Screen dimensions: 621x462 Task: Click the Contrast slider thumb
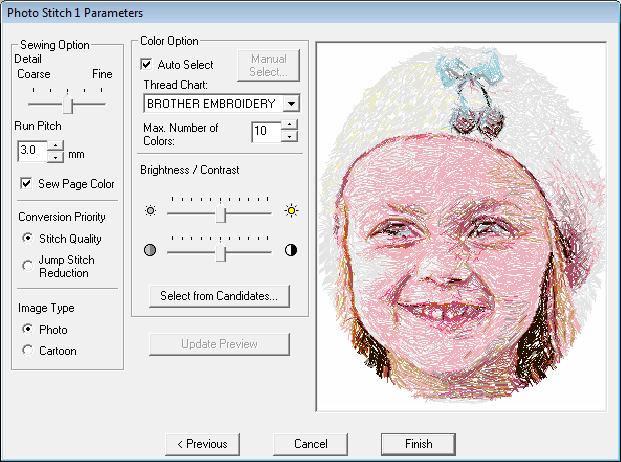[x=221, y=254]
